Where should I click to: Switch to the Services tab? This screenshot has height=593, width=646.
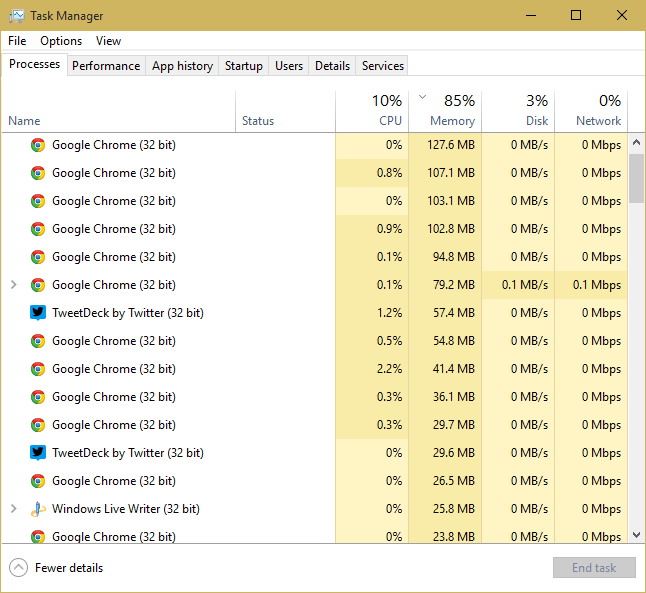pyautogui.click(x=383, y=66)
